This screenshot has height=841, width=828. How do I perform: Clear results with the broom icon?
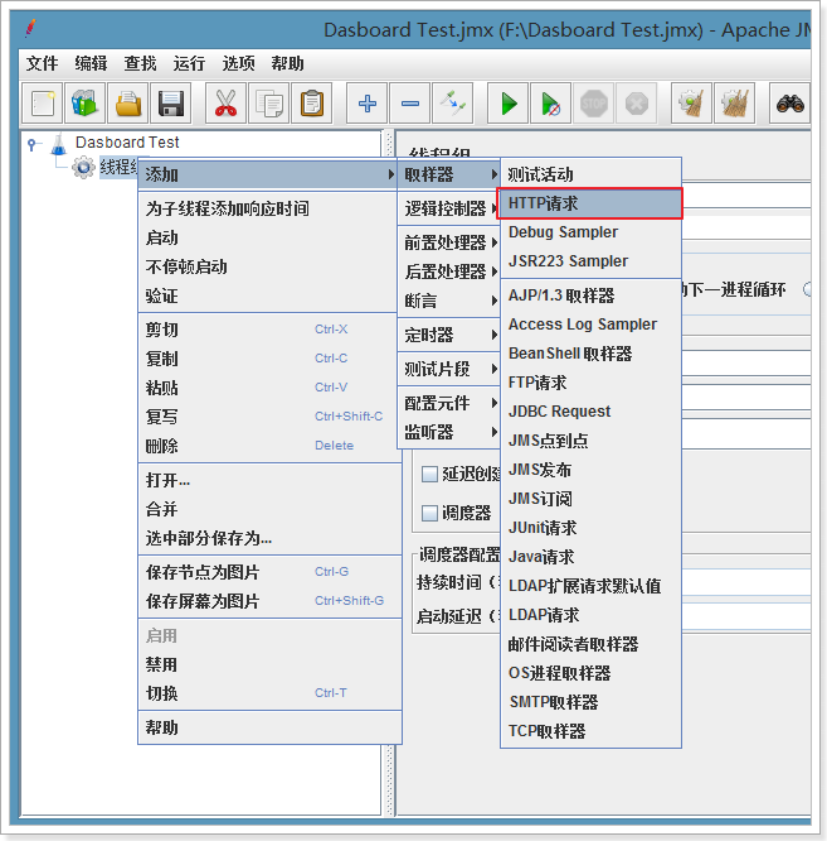coord(692,103)
